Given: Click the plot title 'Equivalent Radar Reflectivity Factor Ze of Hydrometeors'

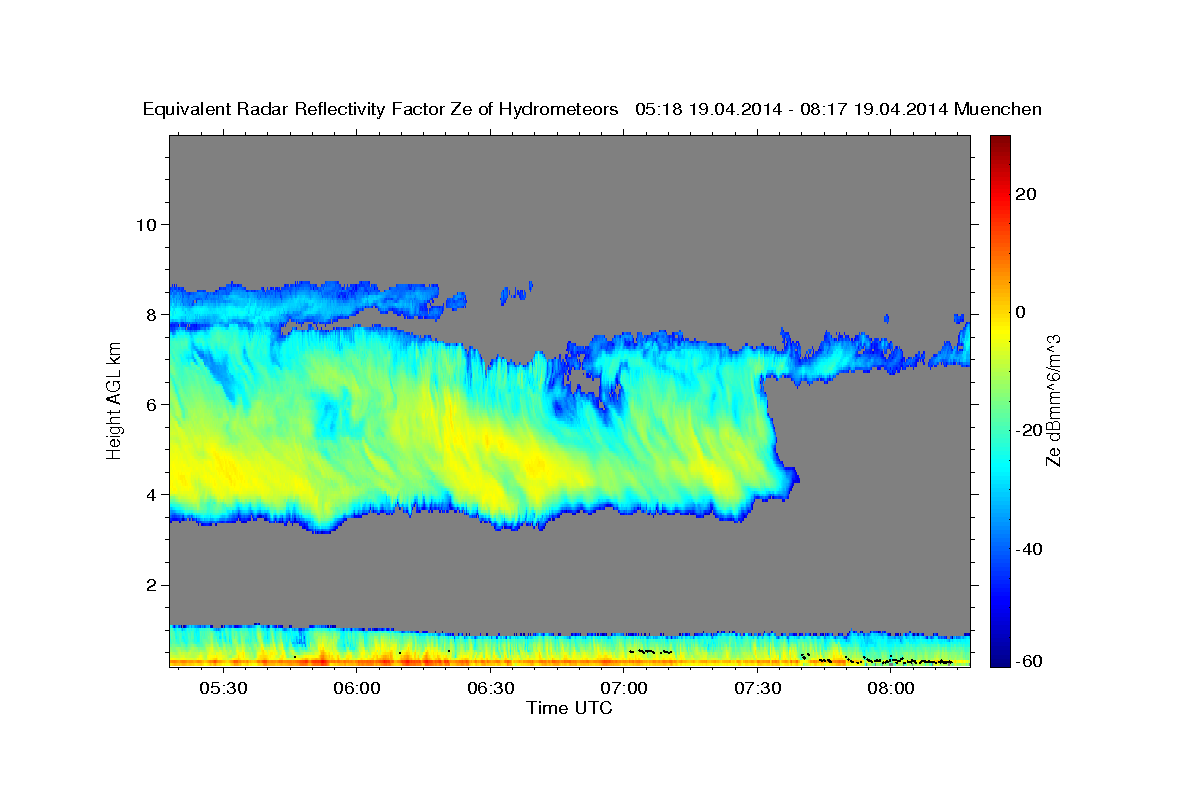Looking at the screenshot, I should point(381,110).
